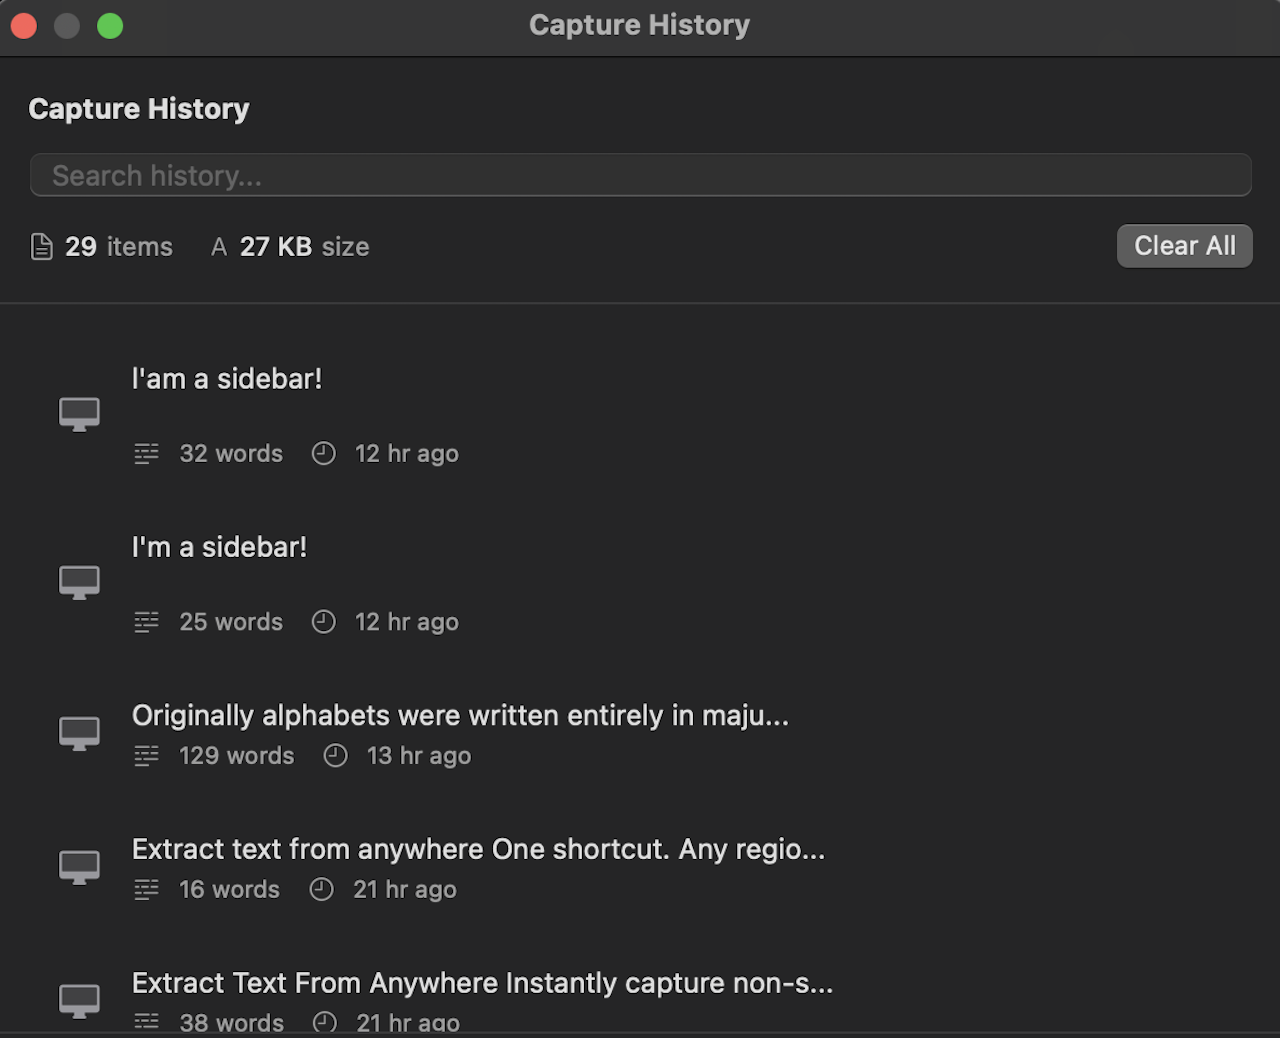Open the "Originally alphabets were written" capture

pyautogui.click(x=459, y=715)
